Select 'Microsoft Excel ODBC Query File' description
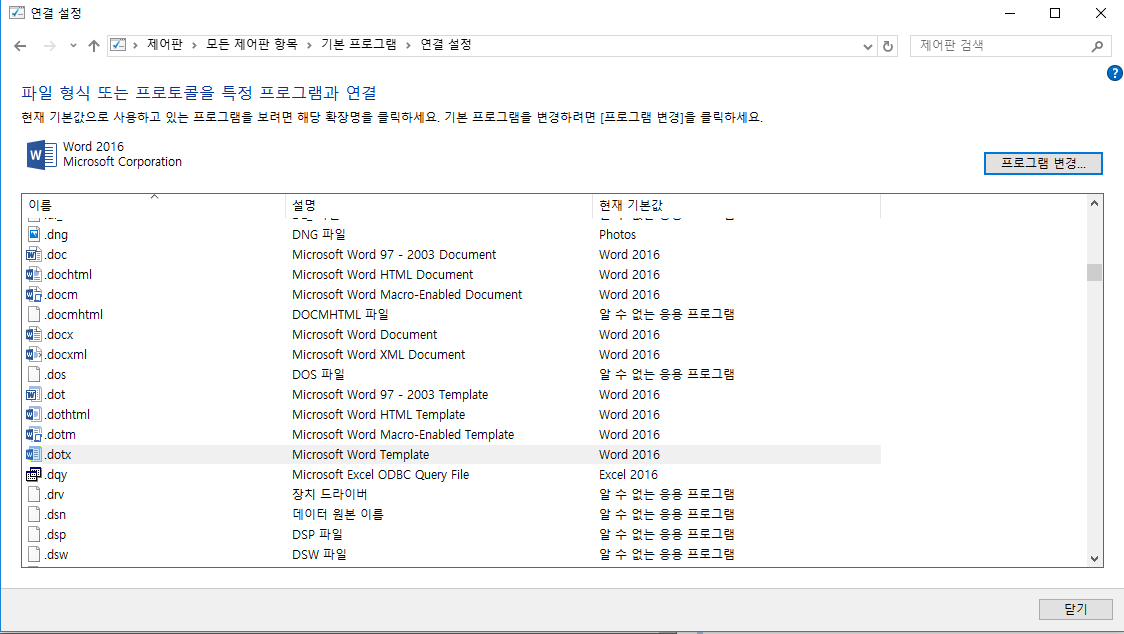The height and width of the screenshot is (634, 1124). coord(380,475)
